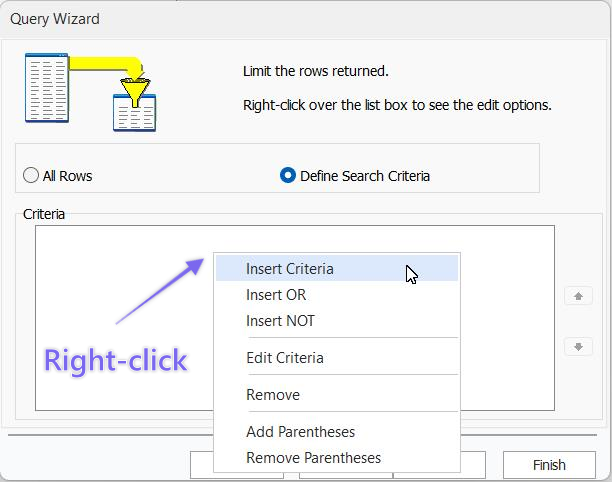The width and height of the screenshot is (612, 482).
Task: Click the purple Right-click annotation text
Action: (115, 360)
